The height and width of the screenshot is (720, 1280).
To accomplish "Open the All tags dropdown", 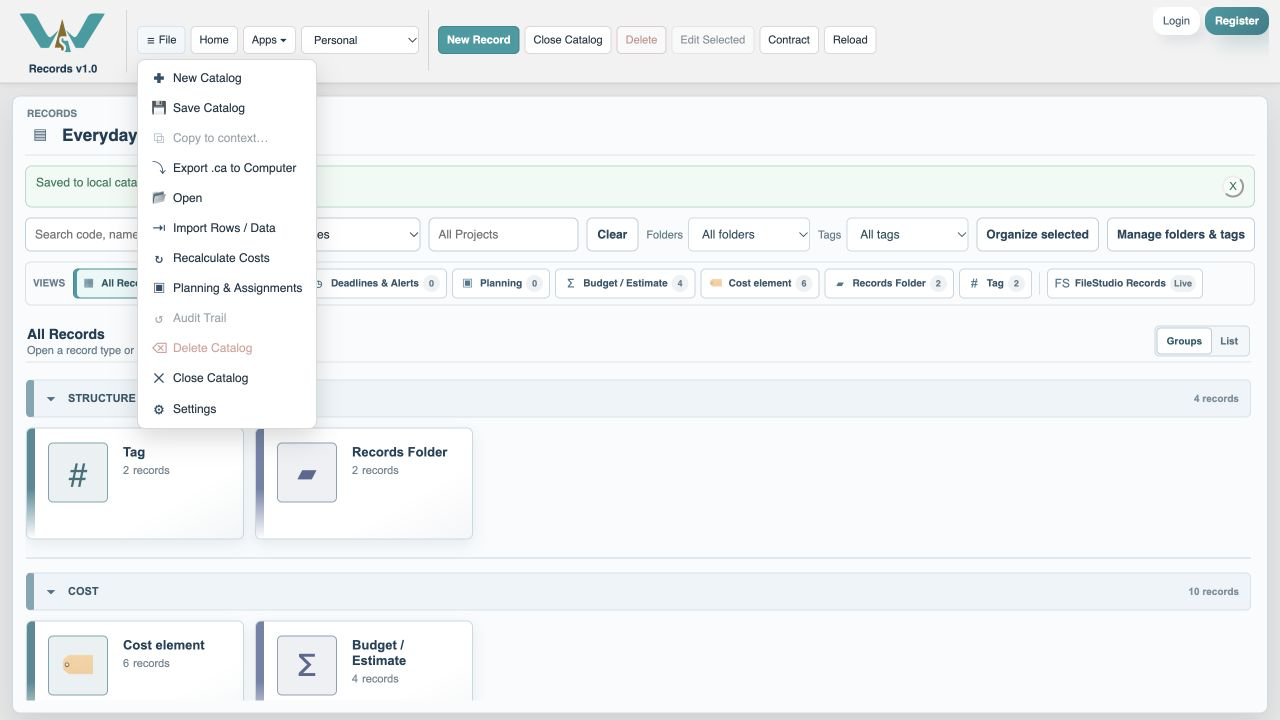I will coord(907,234).
